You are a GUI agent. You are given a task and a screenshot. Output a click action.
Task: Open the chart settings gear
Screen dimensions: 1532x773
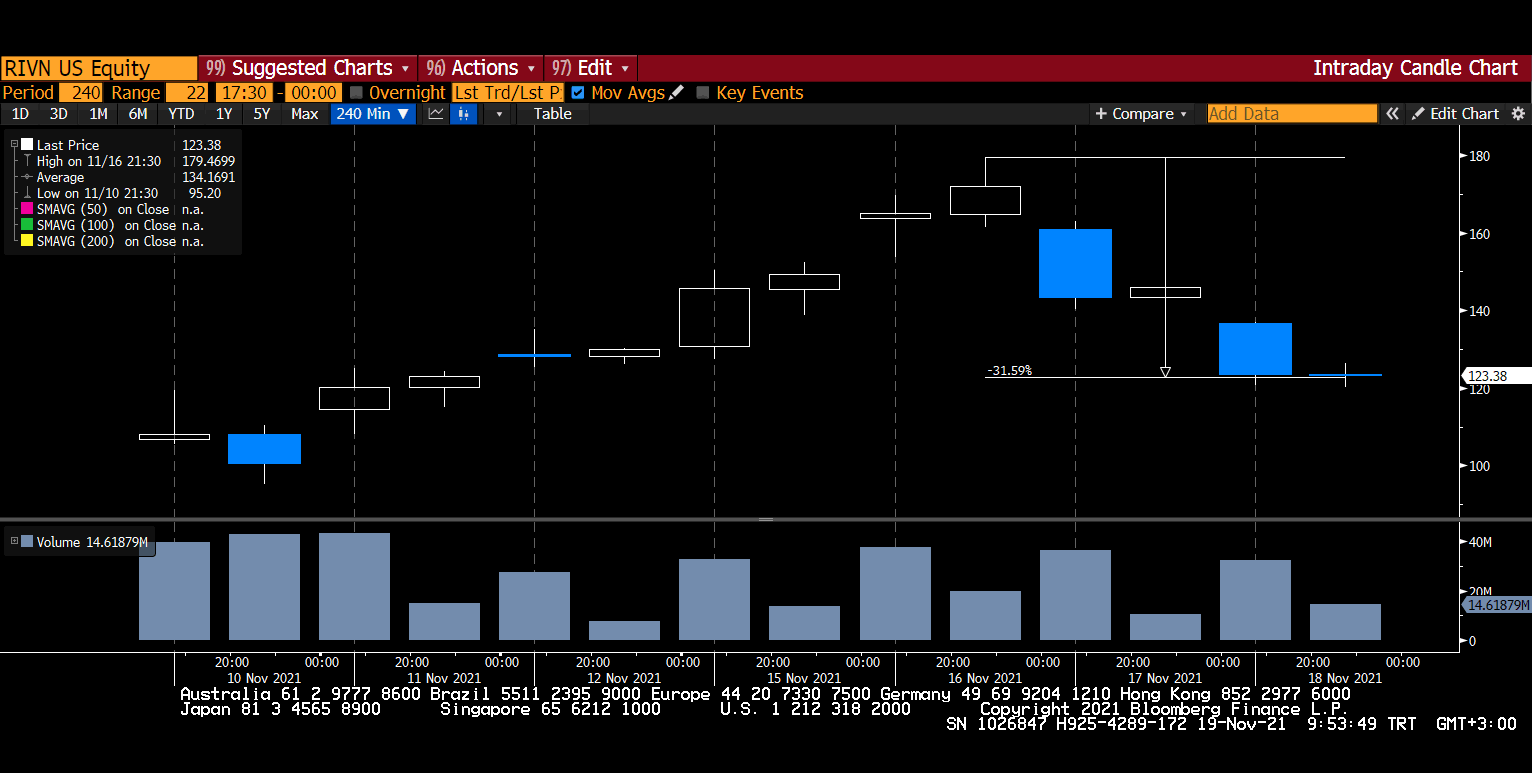tap(1518, 114)
